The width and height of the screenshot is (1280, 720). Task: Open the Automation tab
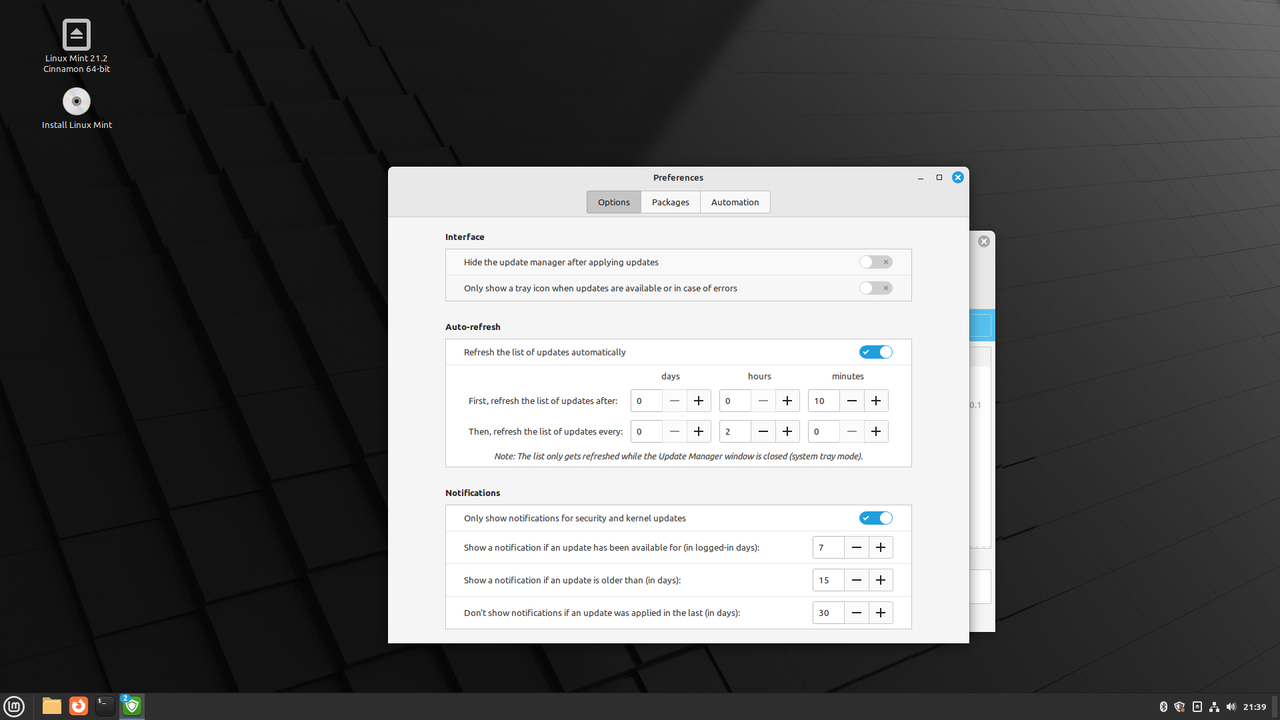[x=735, y=202]
